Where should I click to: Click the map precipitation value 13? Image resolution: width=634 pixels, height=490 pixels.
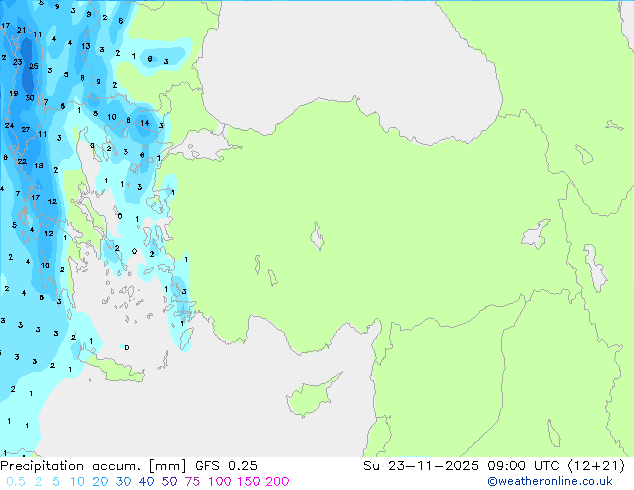(x=86, y=46)
